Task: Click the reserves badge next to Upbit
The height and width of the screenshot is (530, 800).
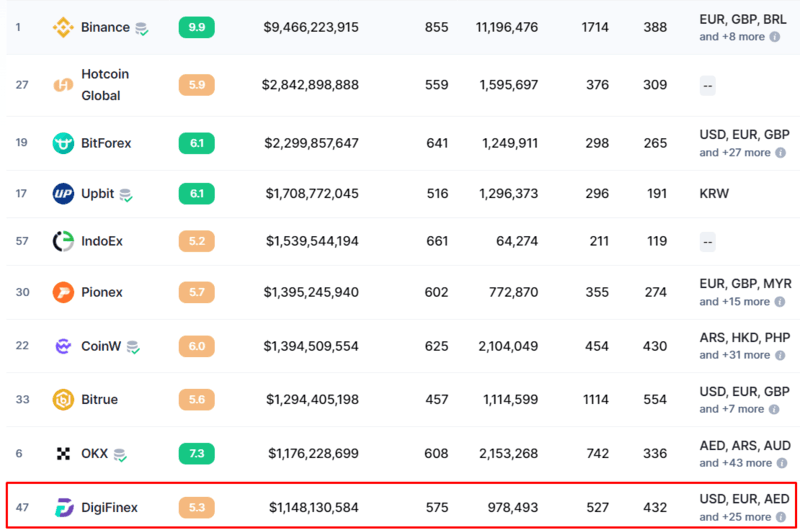Action: point(126,195)
